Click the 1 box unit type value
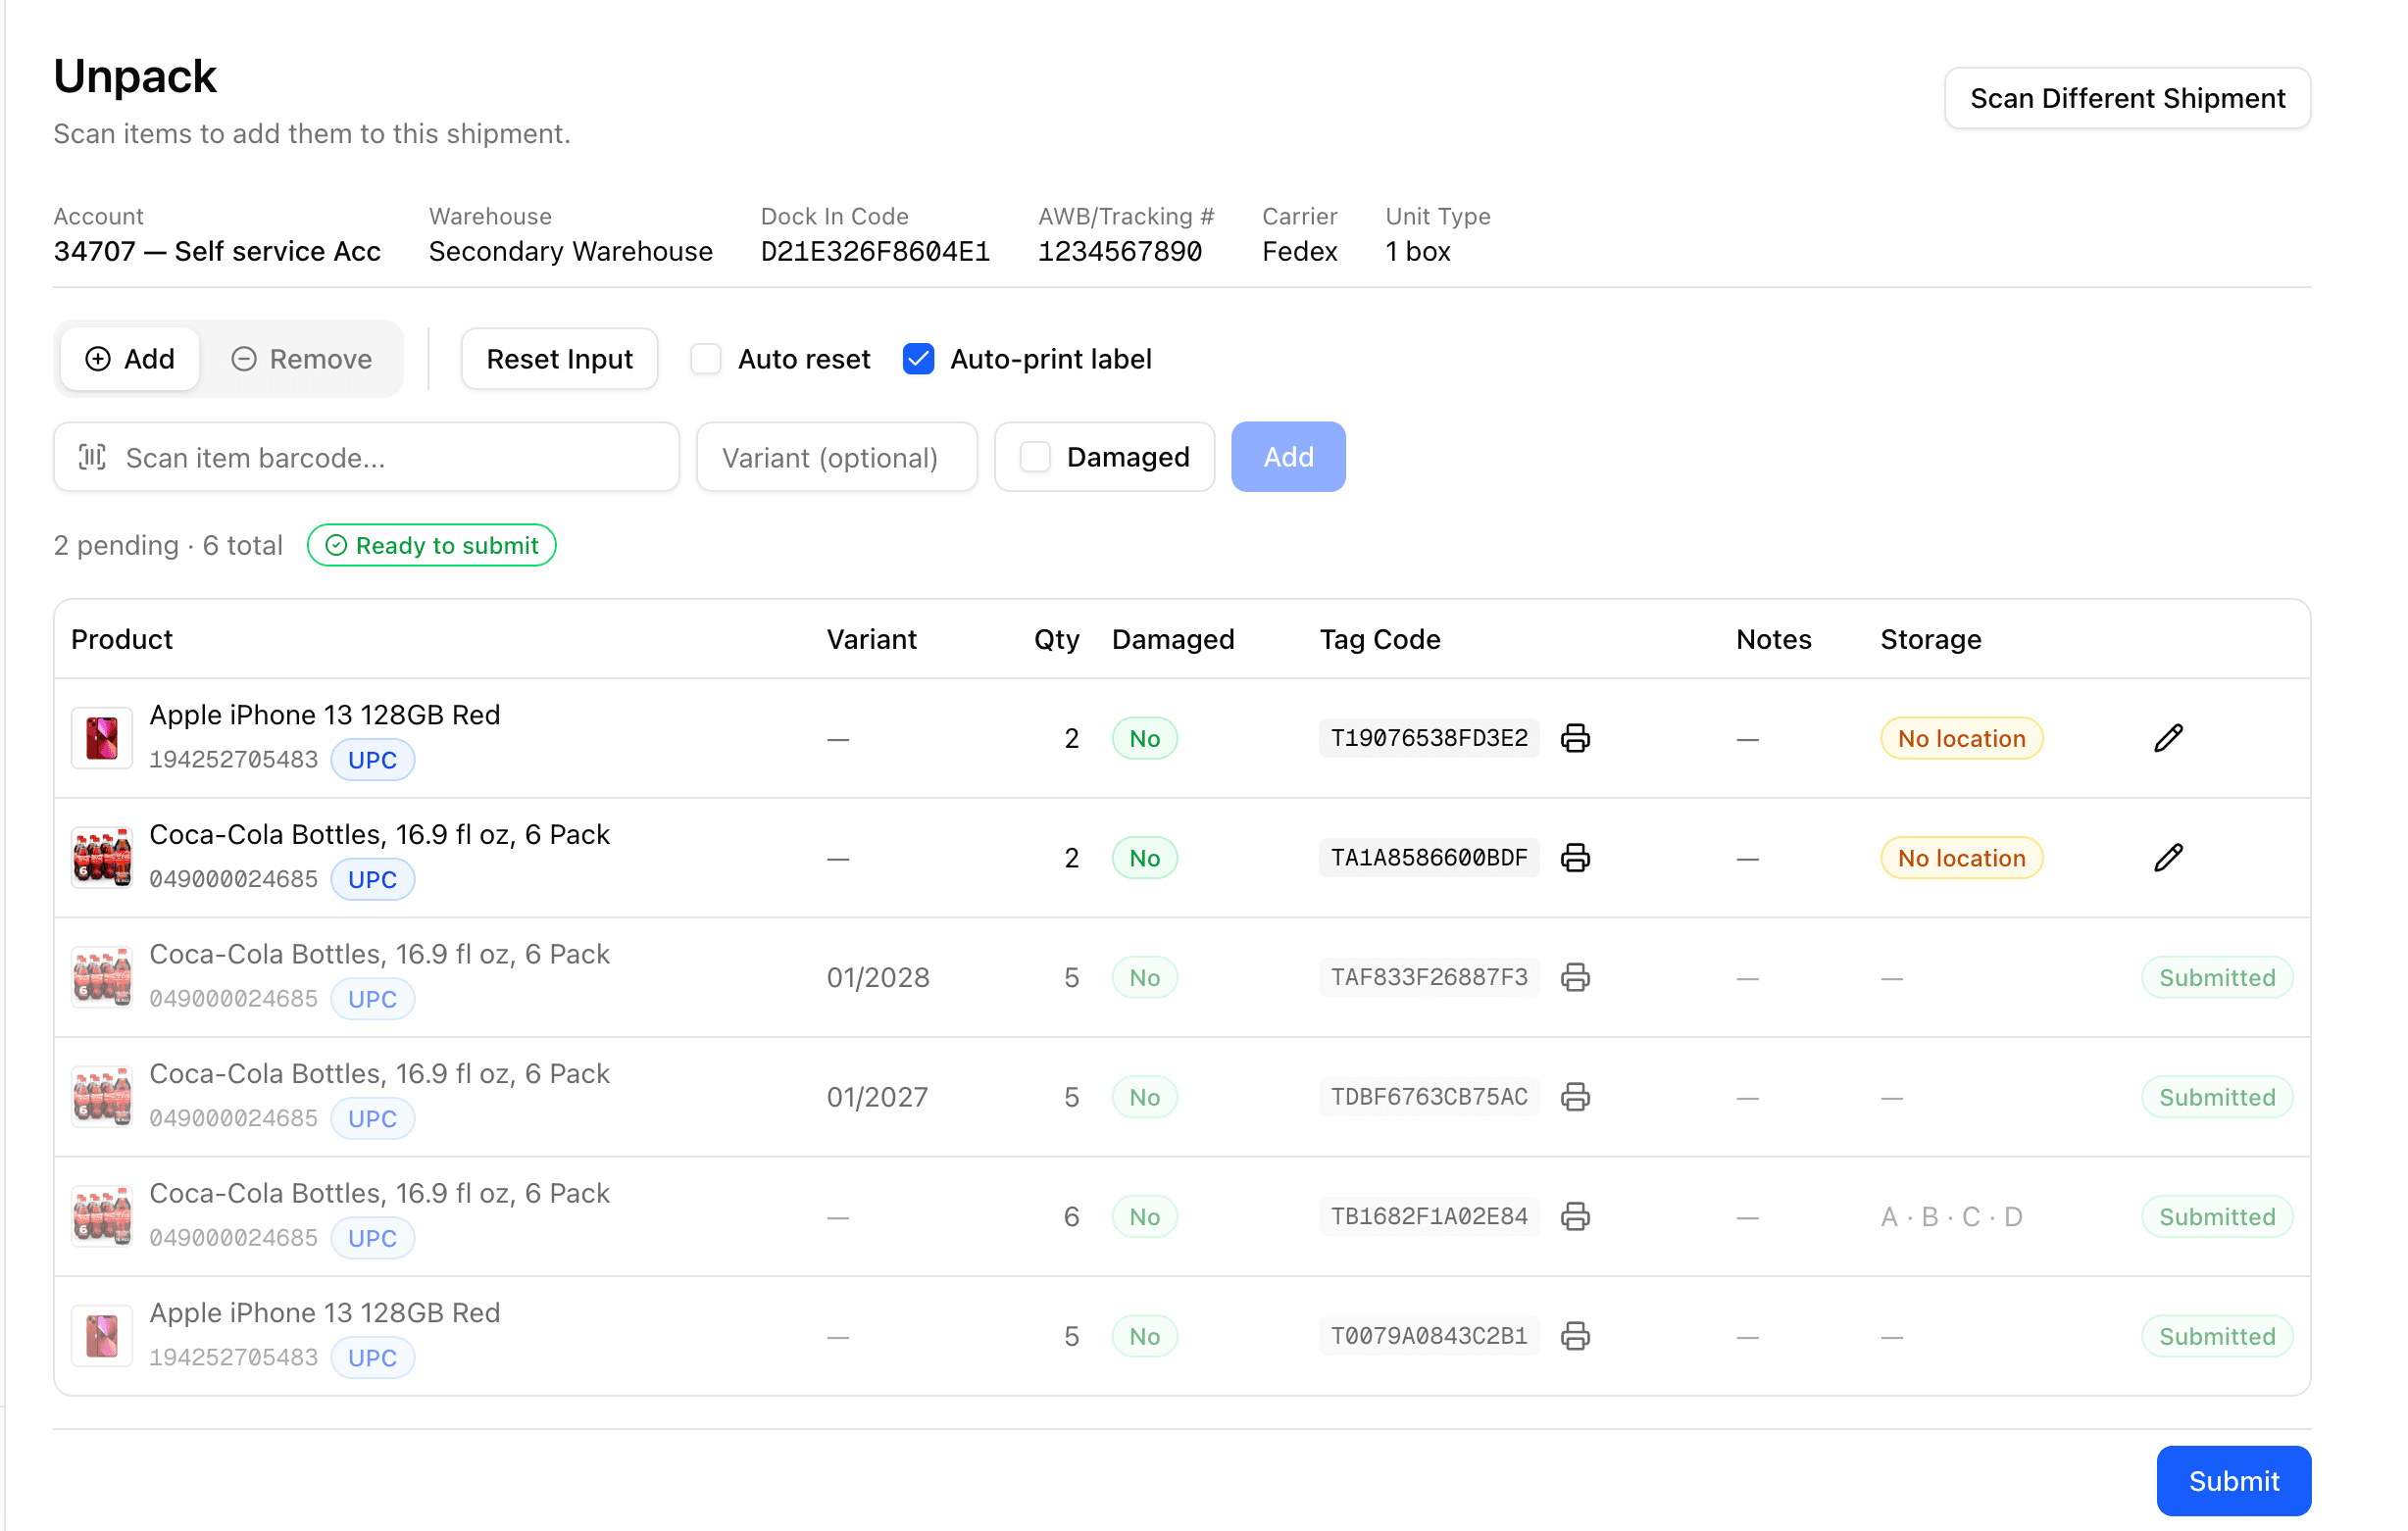Image resolution: width=2408 pixels, height=1531 pixels. (x=1418, y=251)
